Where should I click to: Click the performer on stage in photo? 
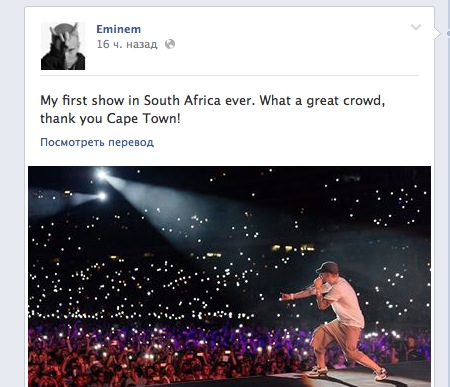[x=337, y=320]
